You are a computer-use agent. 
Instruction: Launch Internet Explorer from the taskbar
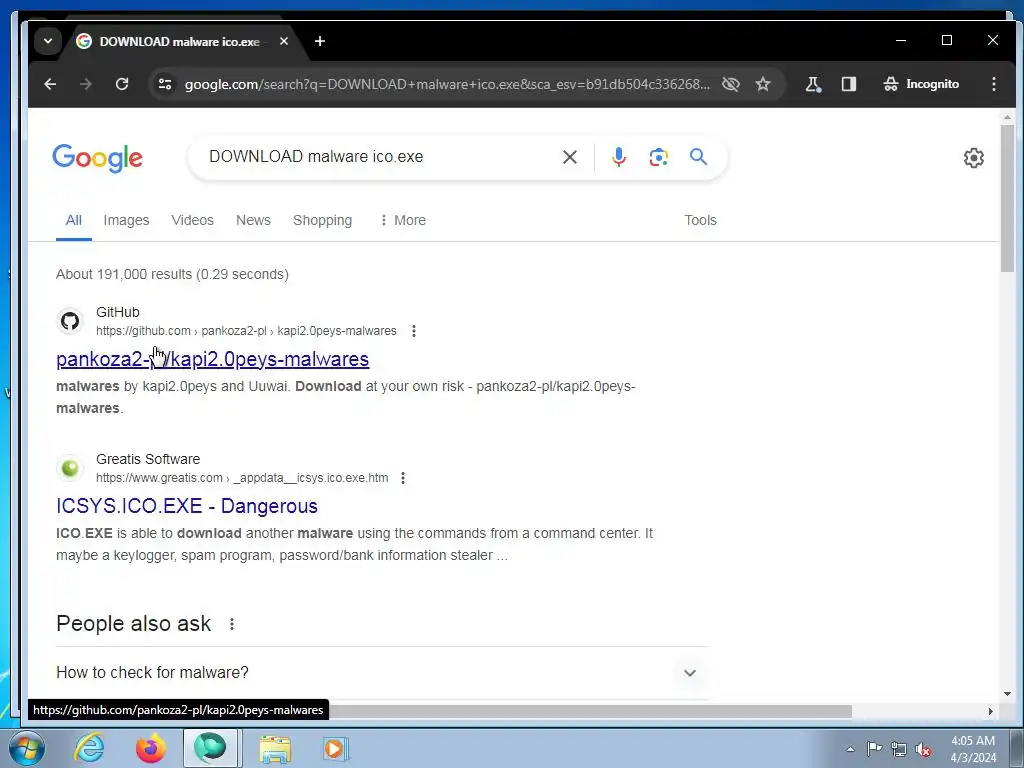point(89,748)
